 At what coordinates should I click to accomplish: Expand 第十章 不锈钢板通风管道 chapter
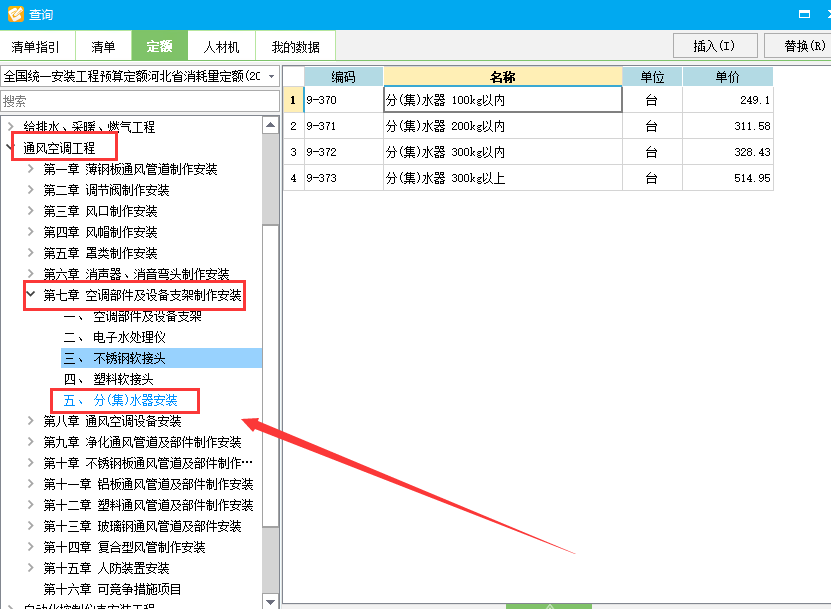(x=31, y=463)
